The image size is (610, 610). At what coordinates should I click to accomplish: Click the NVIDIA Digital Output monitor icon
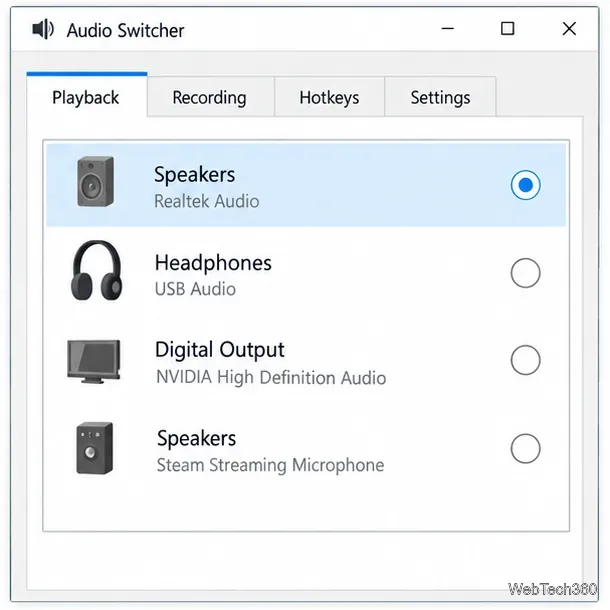94,361
